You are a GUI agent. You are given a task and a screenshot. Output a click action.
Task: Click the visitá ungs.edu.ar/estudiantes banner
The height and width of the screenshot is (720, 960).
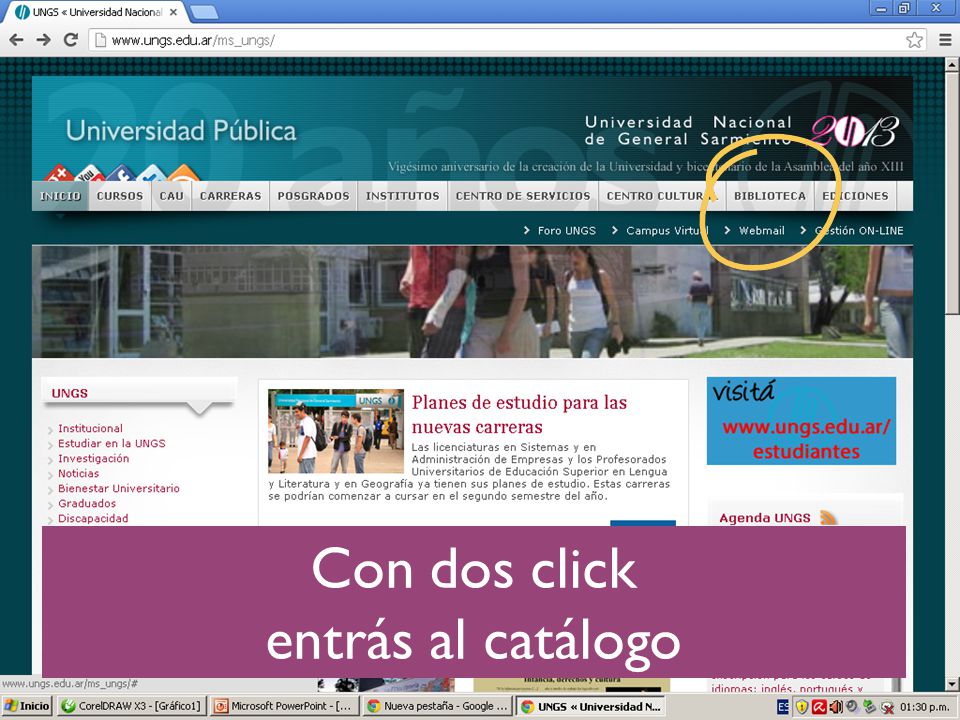click(x=801, y=421)
